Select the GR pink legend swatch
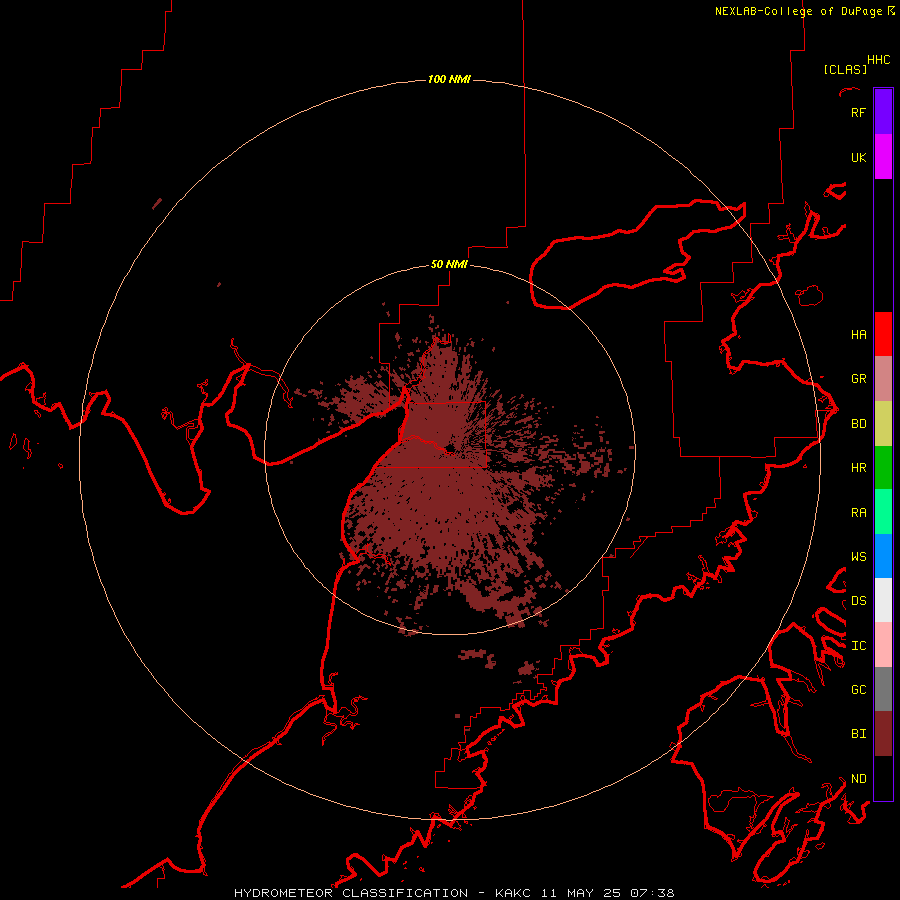This screenshot has width=900, height=900. (x=883, y=378)
